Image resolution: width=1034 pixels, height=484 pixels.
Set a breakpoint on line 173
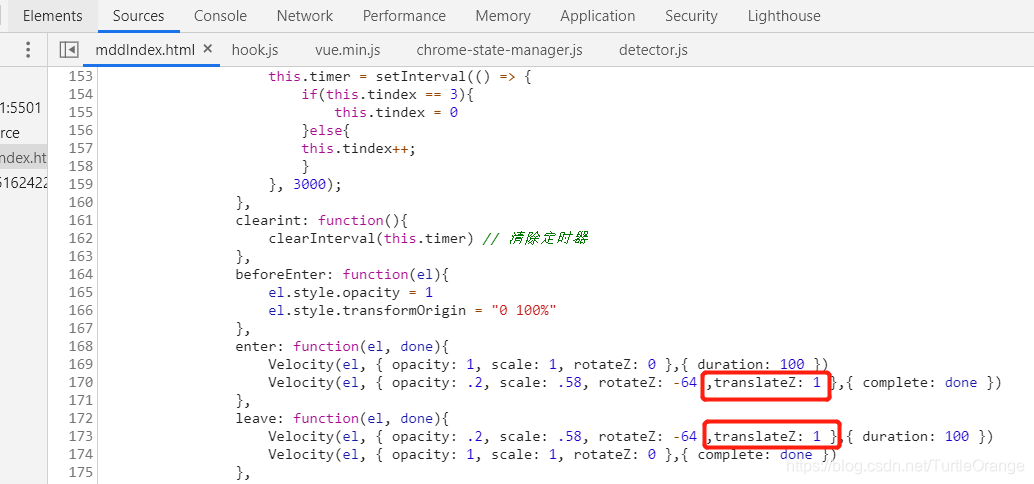(80, 436)
